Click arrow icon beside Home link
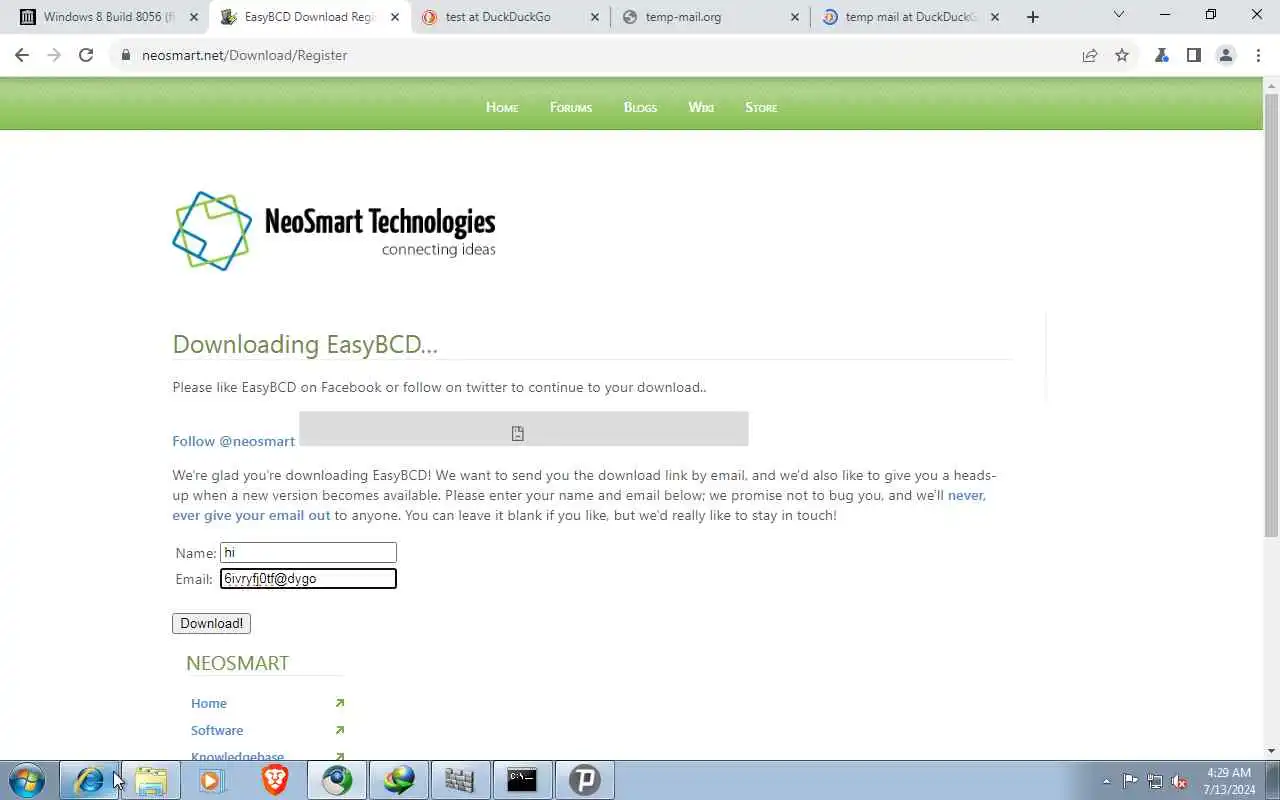The height and width of the screenshot is (800, 1280). [340, 703]
